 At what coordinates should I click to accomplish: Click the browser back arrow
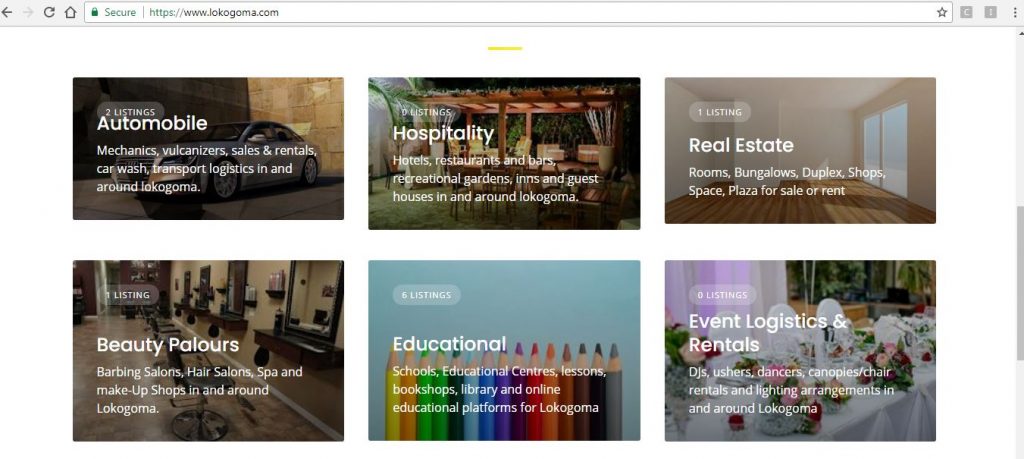click(x=8, y=12)
